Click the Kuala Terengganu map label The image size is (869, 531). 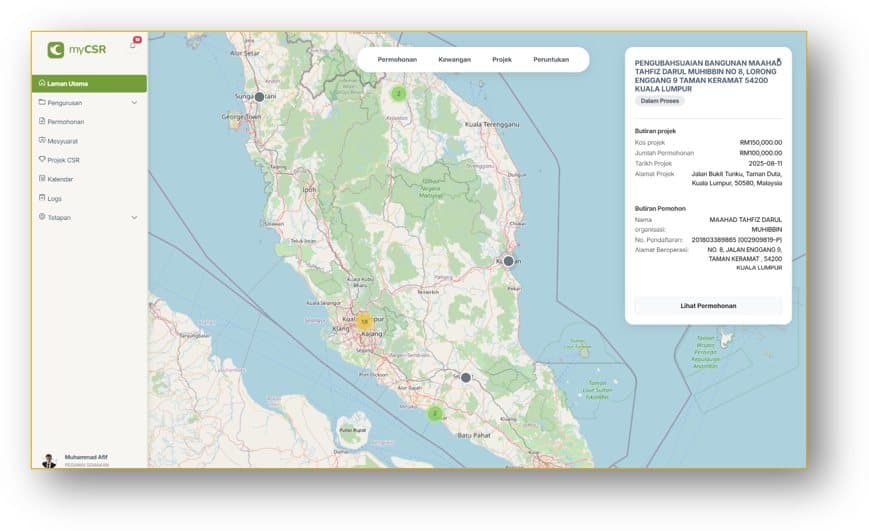click(492, 124)
